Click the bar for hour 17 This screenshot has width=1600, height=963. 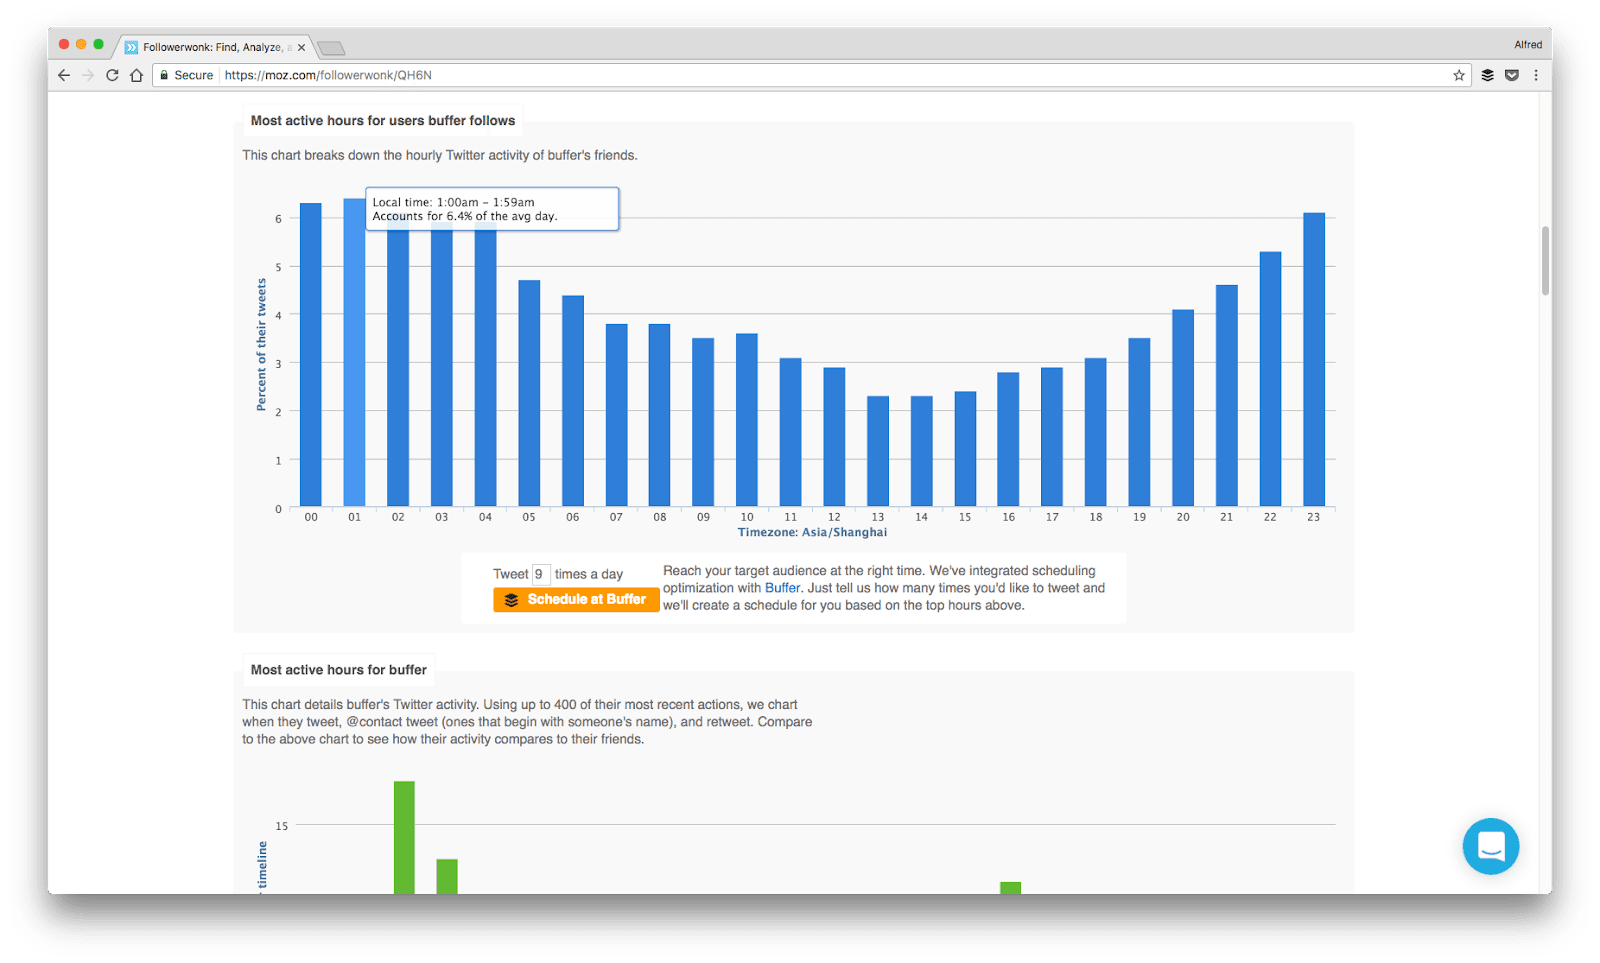[x=1052, y=437]
